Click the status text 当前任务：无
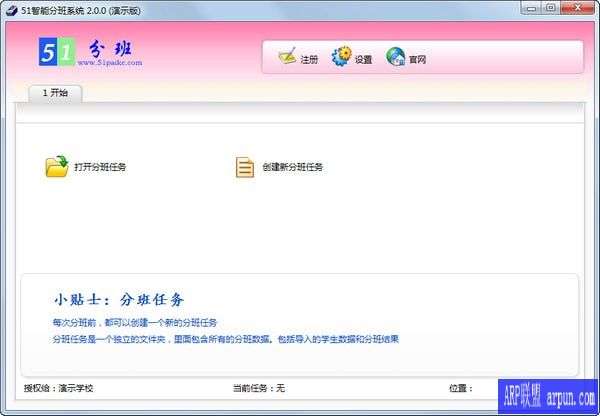Image resolution: width=600 pixels, height=416 pixels. 259,388
